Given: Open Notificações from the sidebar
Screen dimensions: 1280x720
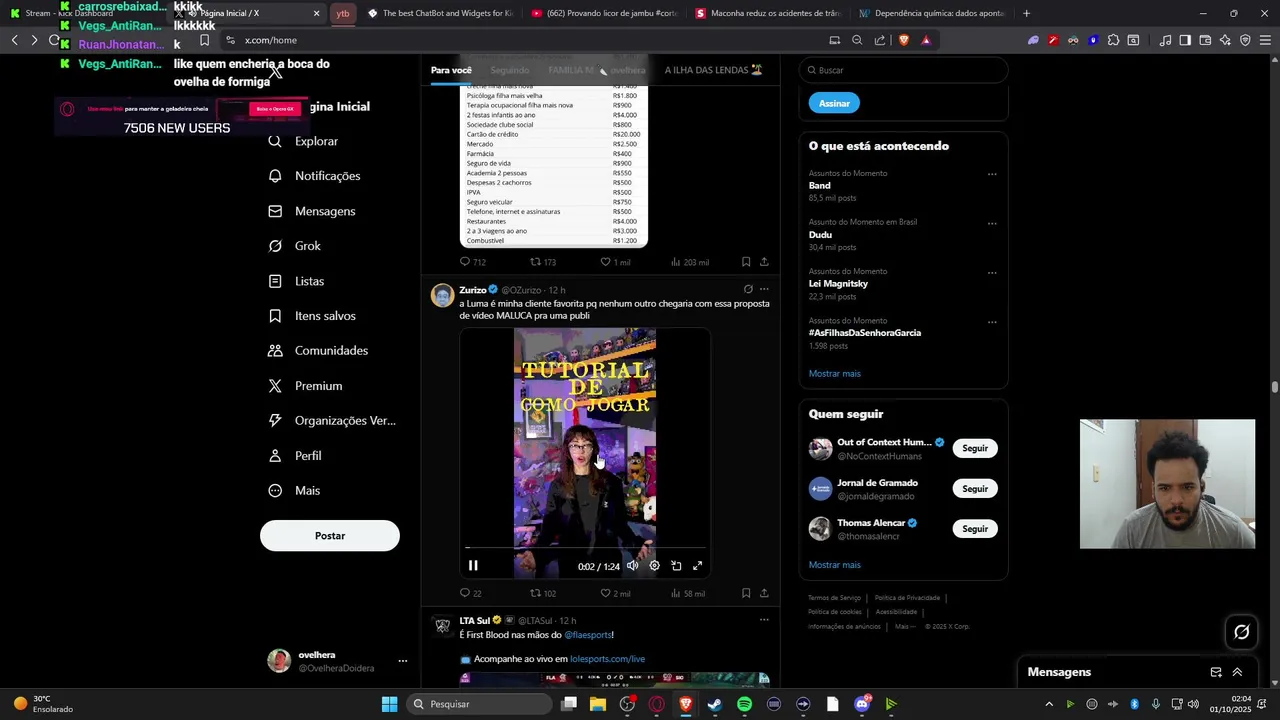Looking at the screenshot, I should pyautogui.click(x=315, y=176).
